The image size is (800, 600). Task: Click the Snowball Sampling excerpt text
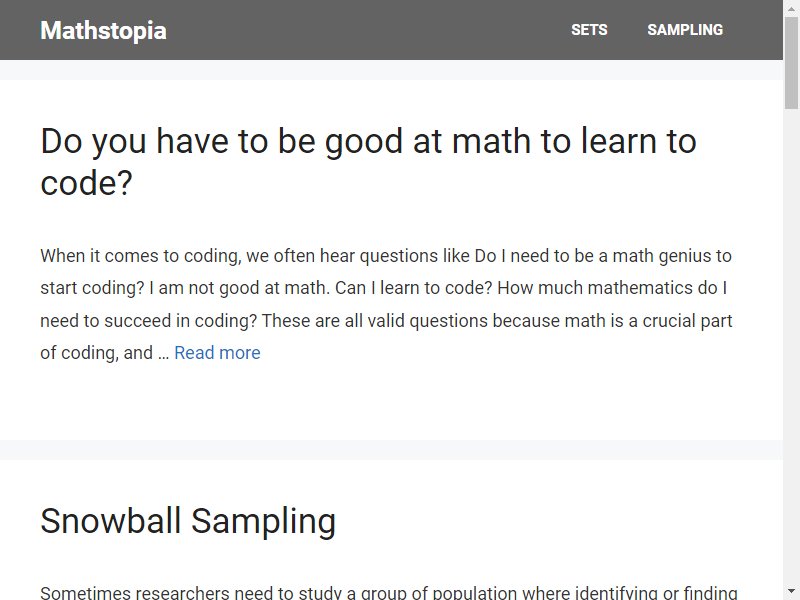coord(389,593)
